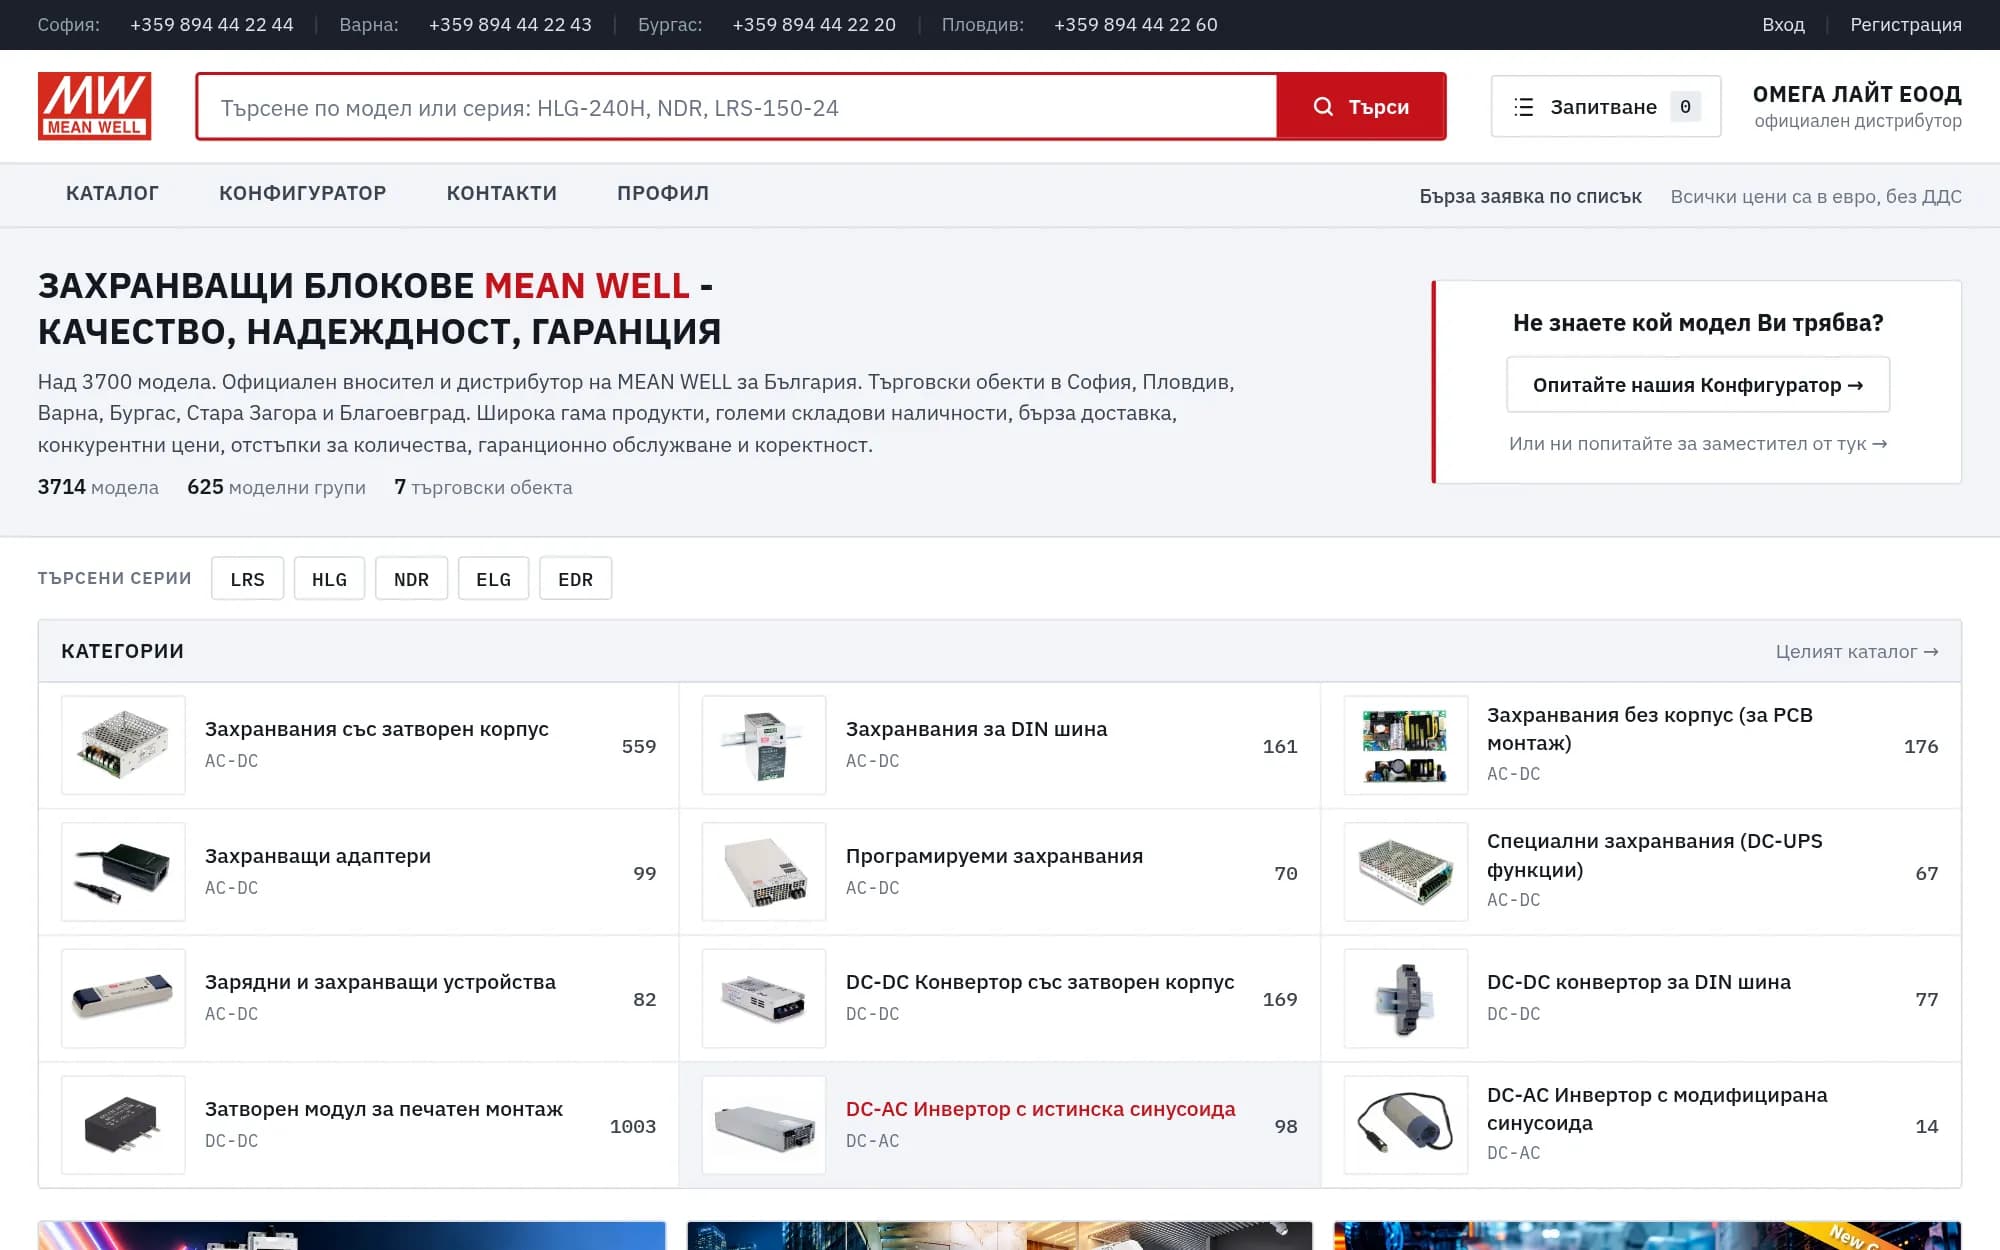Open the modified sine inverter thumbnail
The height and width of the screenshot is (1250, 2000).
1405,1125
